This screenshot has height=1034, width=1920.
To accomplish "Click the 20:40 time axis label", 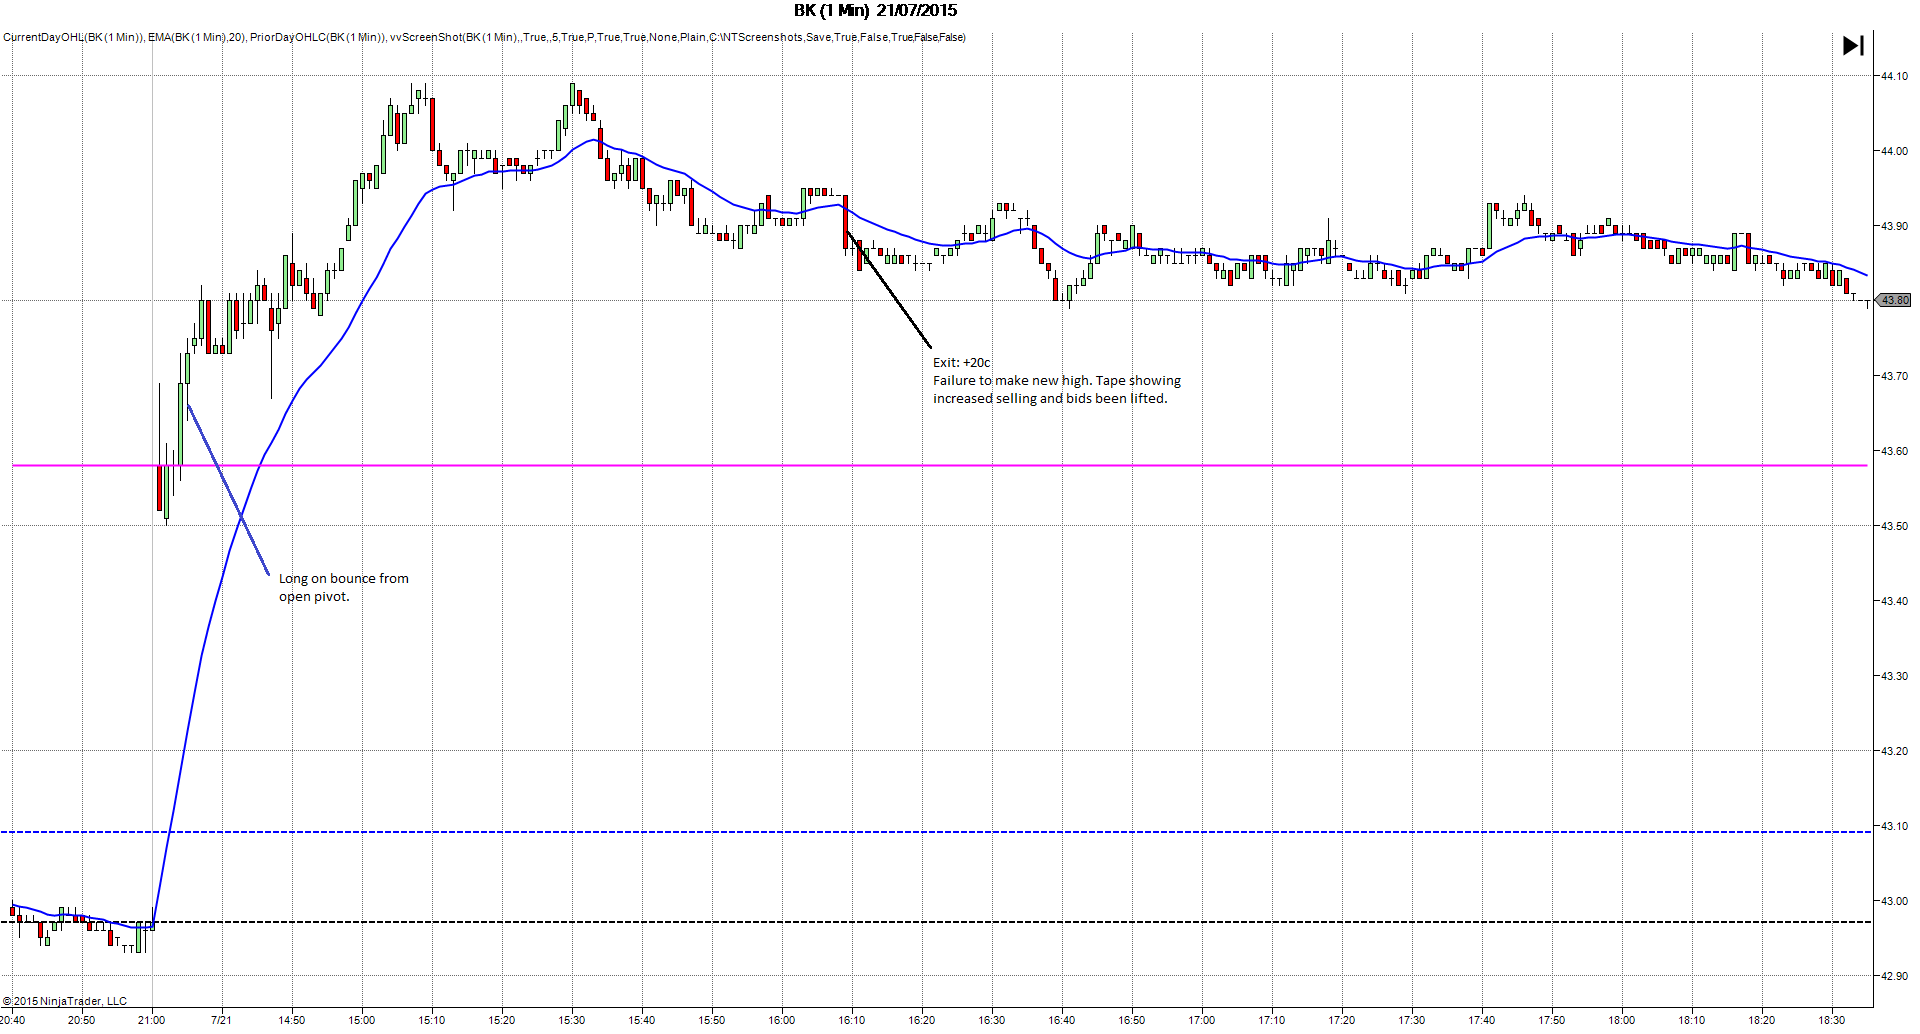I will [x=13, y=1020].
